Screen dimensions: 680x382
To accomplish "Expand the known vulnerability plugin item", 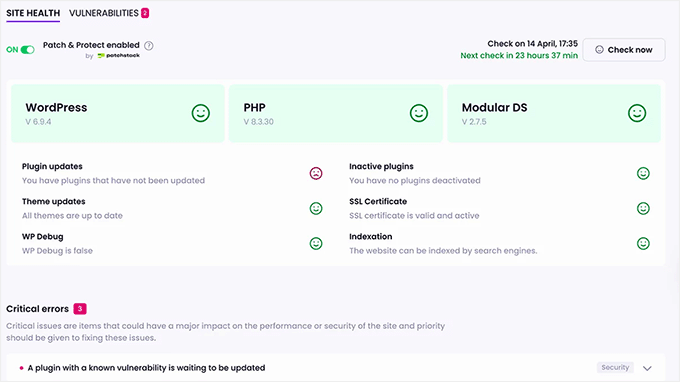I will pos(336,368).
